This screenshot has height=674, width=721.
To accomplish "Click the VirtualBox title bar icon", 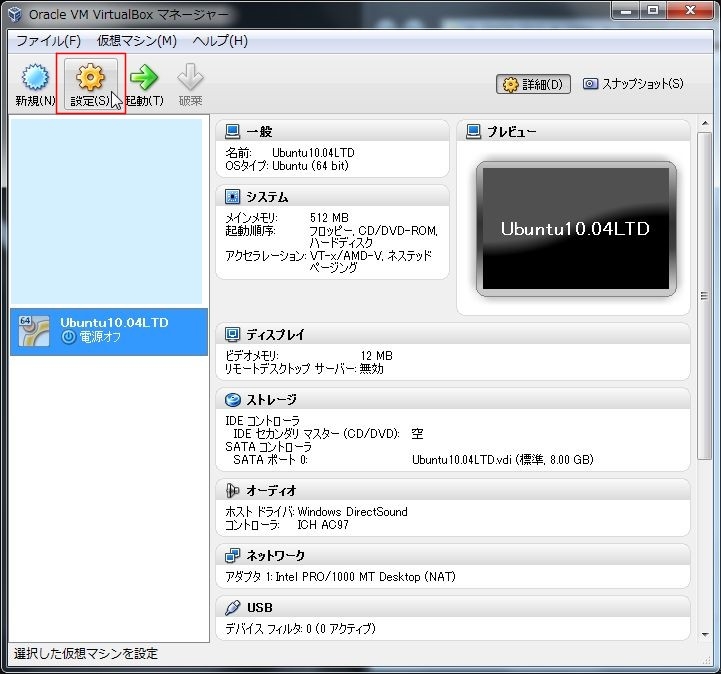I will pyautogui.click(x=15, y=14).
